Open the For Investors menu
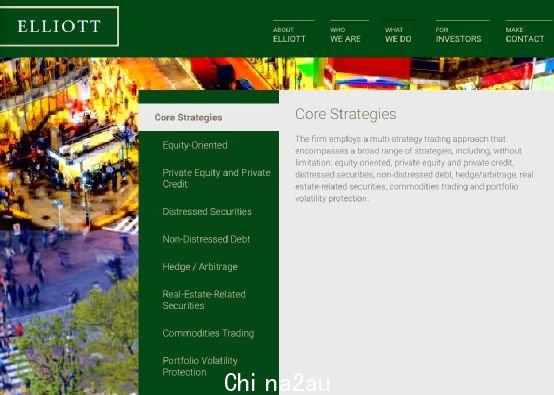Image resolution: width=554 pixels, height=395 pixels. (458, 35)
